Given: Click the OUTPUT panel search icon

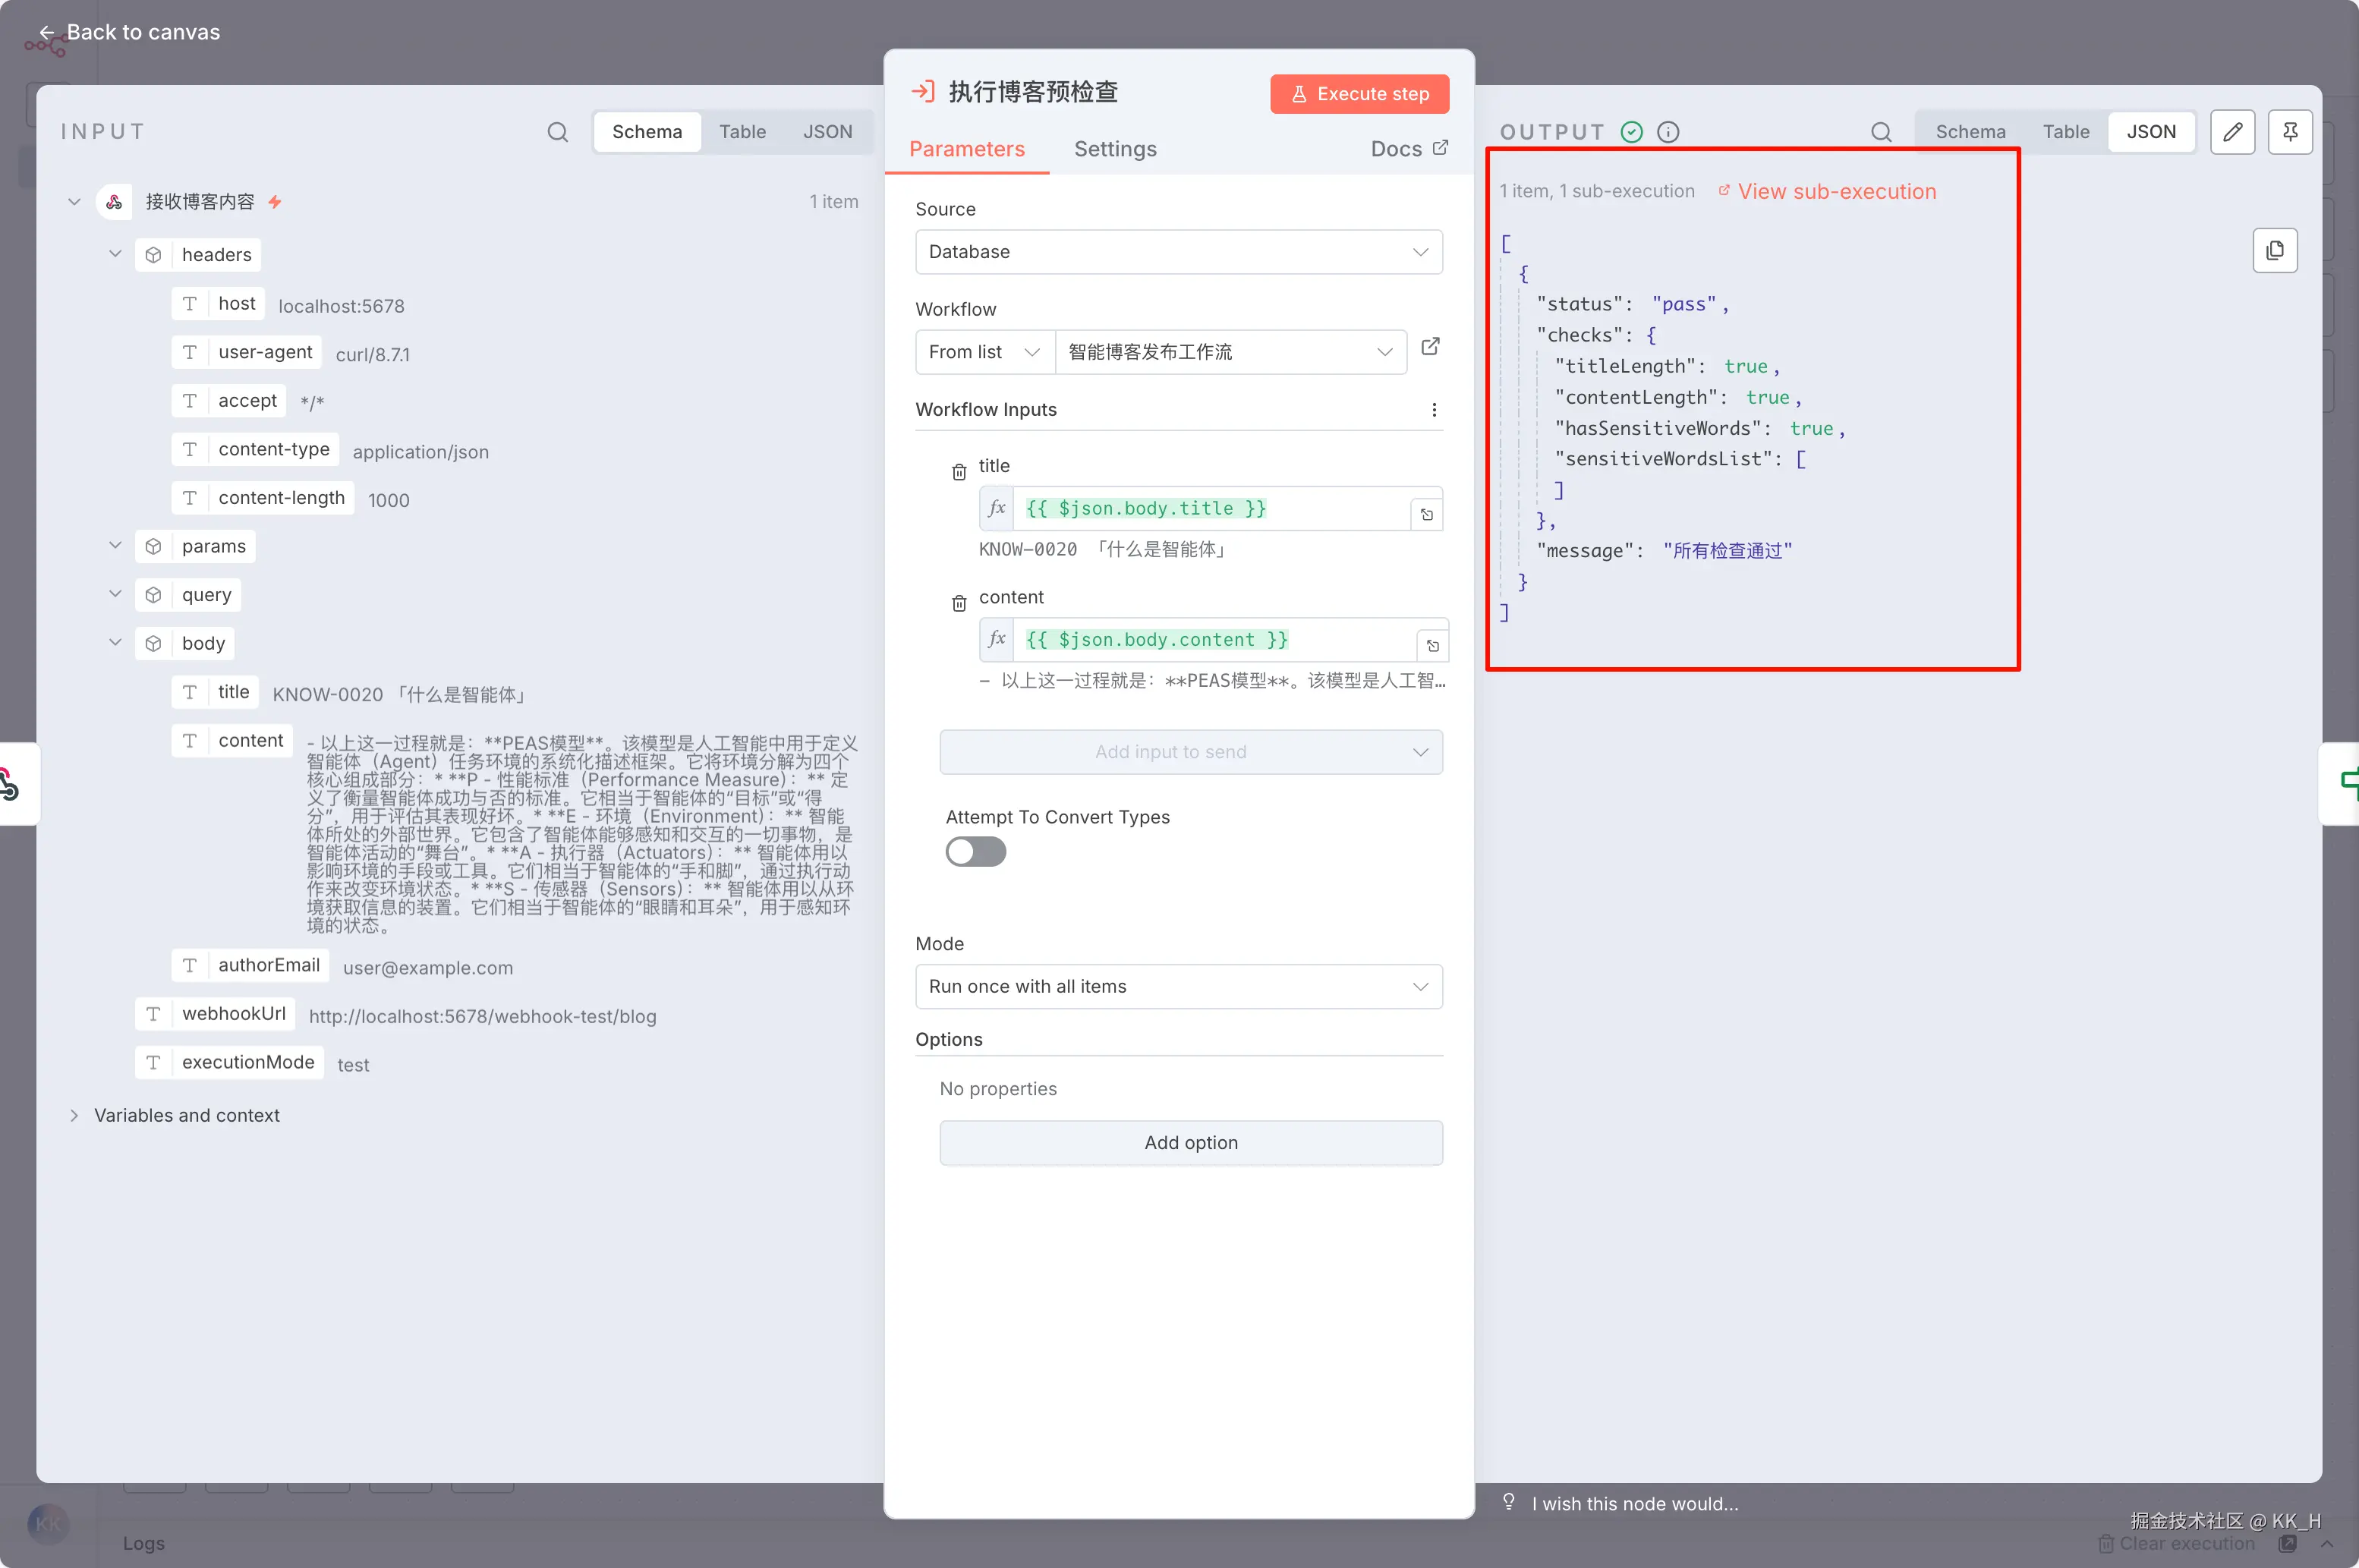Looking at the screenshot, I should 1880,132.
